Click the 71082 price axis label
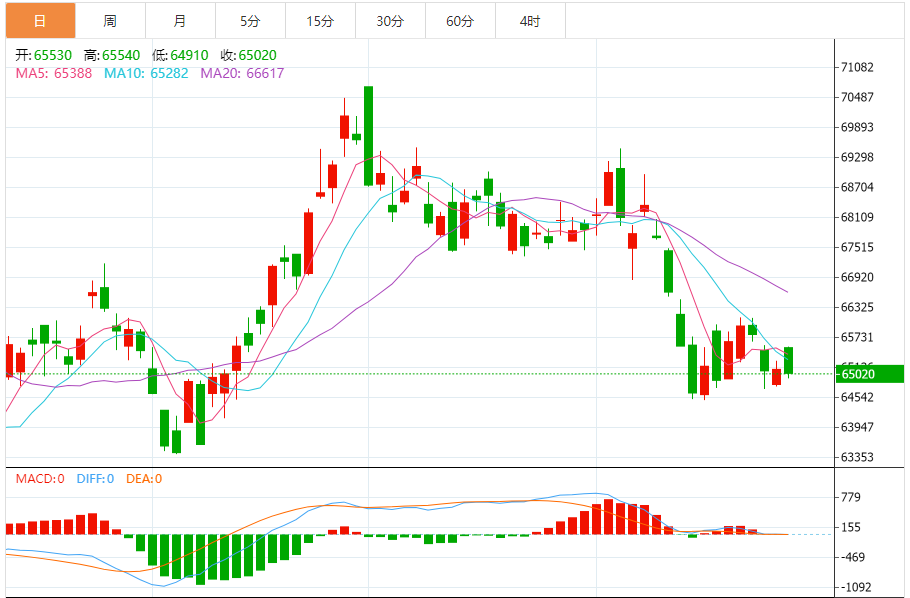 pos(857,67)
